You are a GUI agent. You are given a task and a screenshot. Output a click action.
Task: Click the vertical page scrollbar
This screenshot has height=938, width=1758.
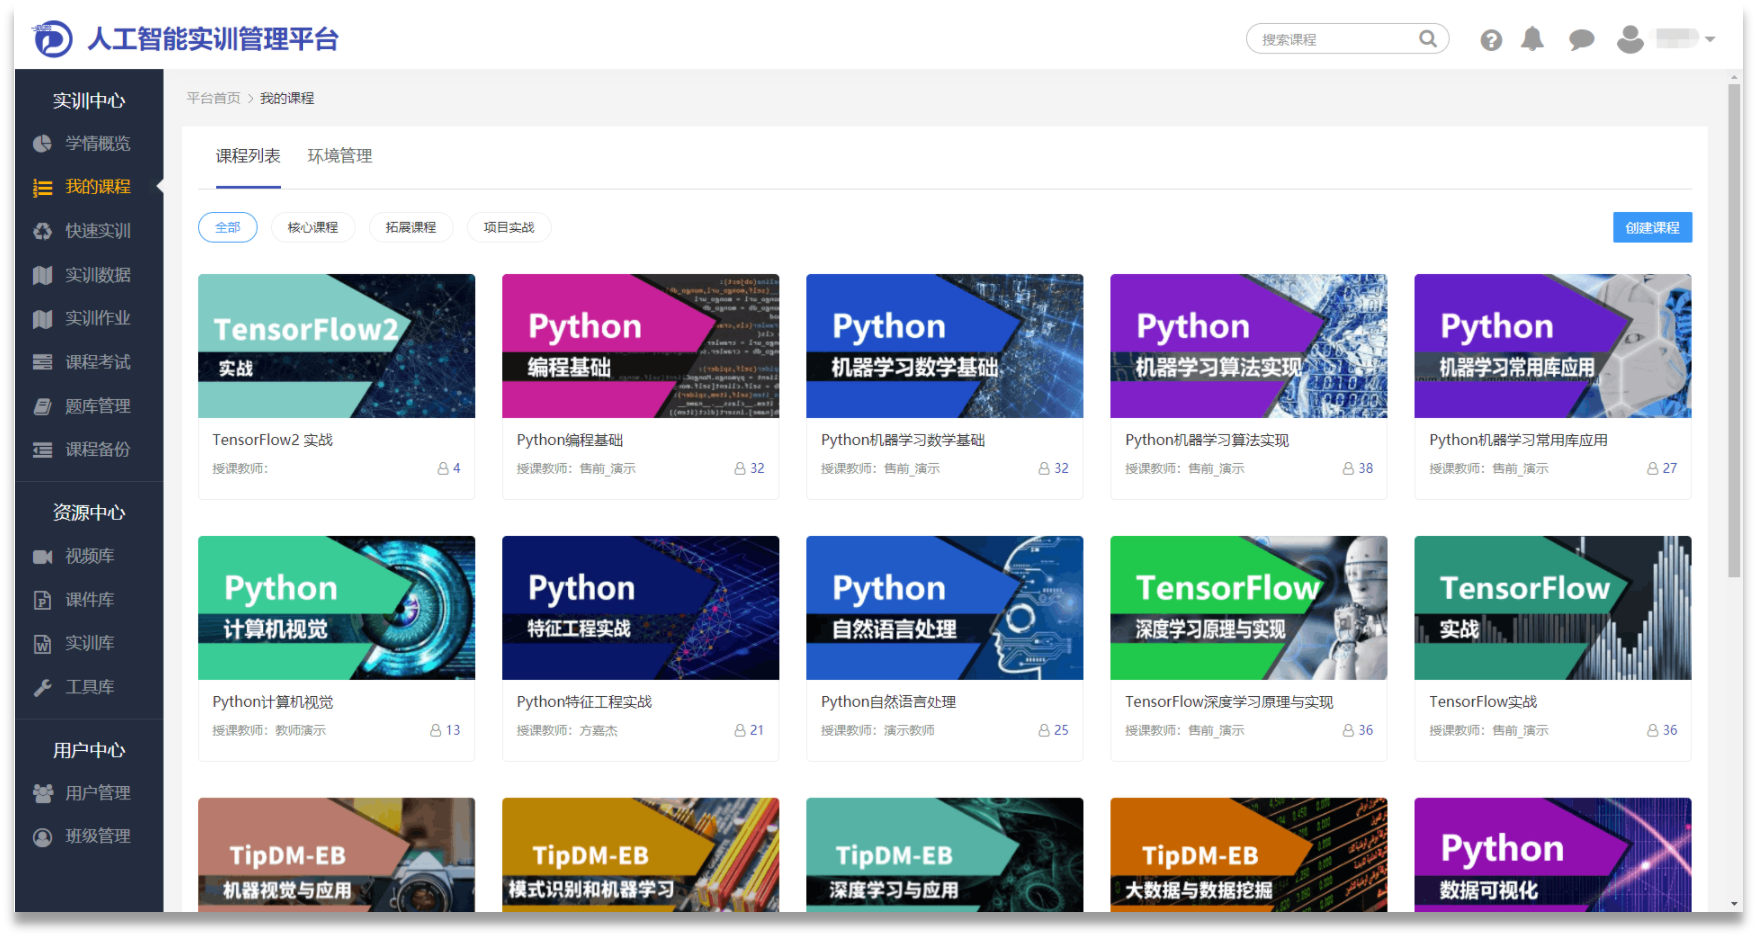pyautogui.click(x=1734, y=330)
